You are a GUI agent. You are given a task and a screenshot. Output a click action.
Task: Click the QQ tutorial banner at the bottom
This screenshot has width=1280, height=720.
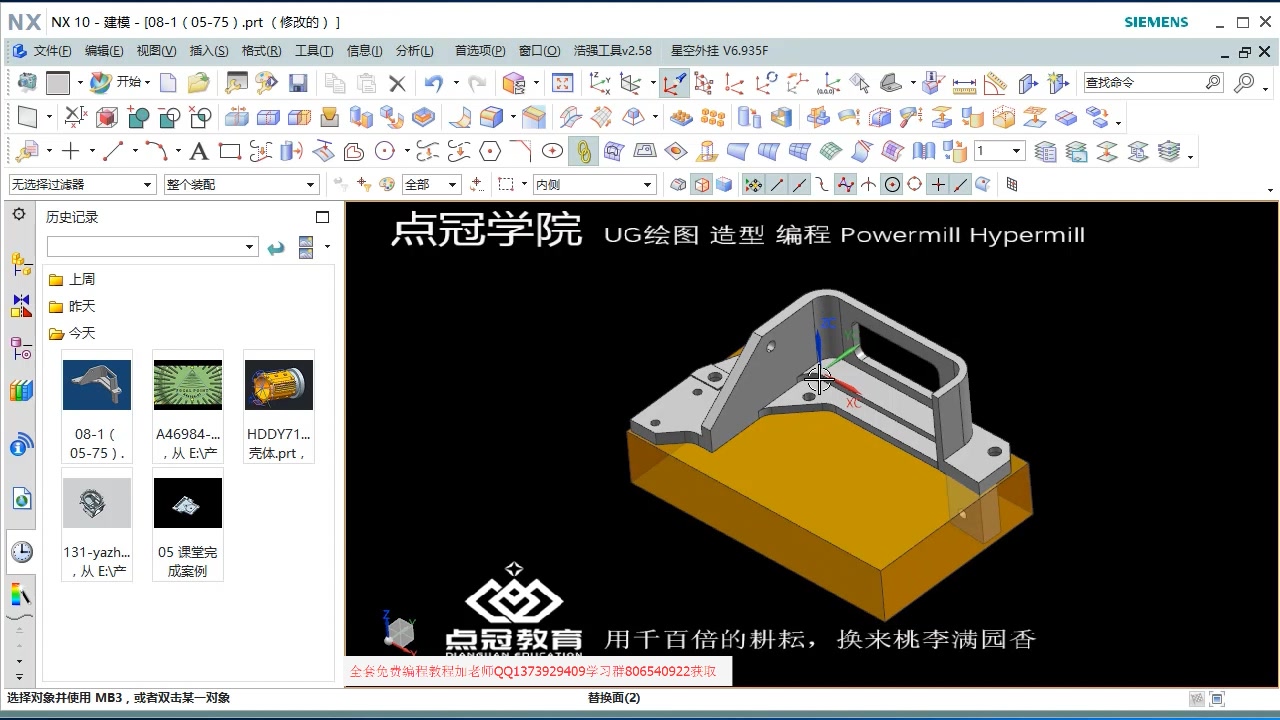click(540, 671)
